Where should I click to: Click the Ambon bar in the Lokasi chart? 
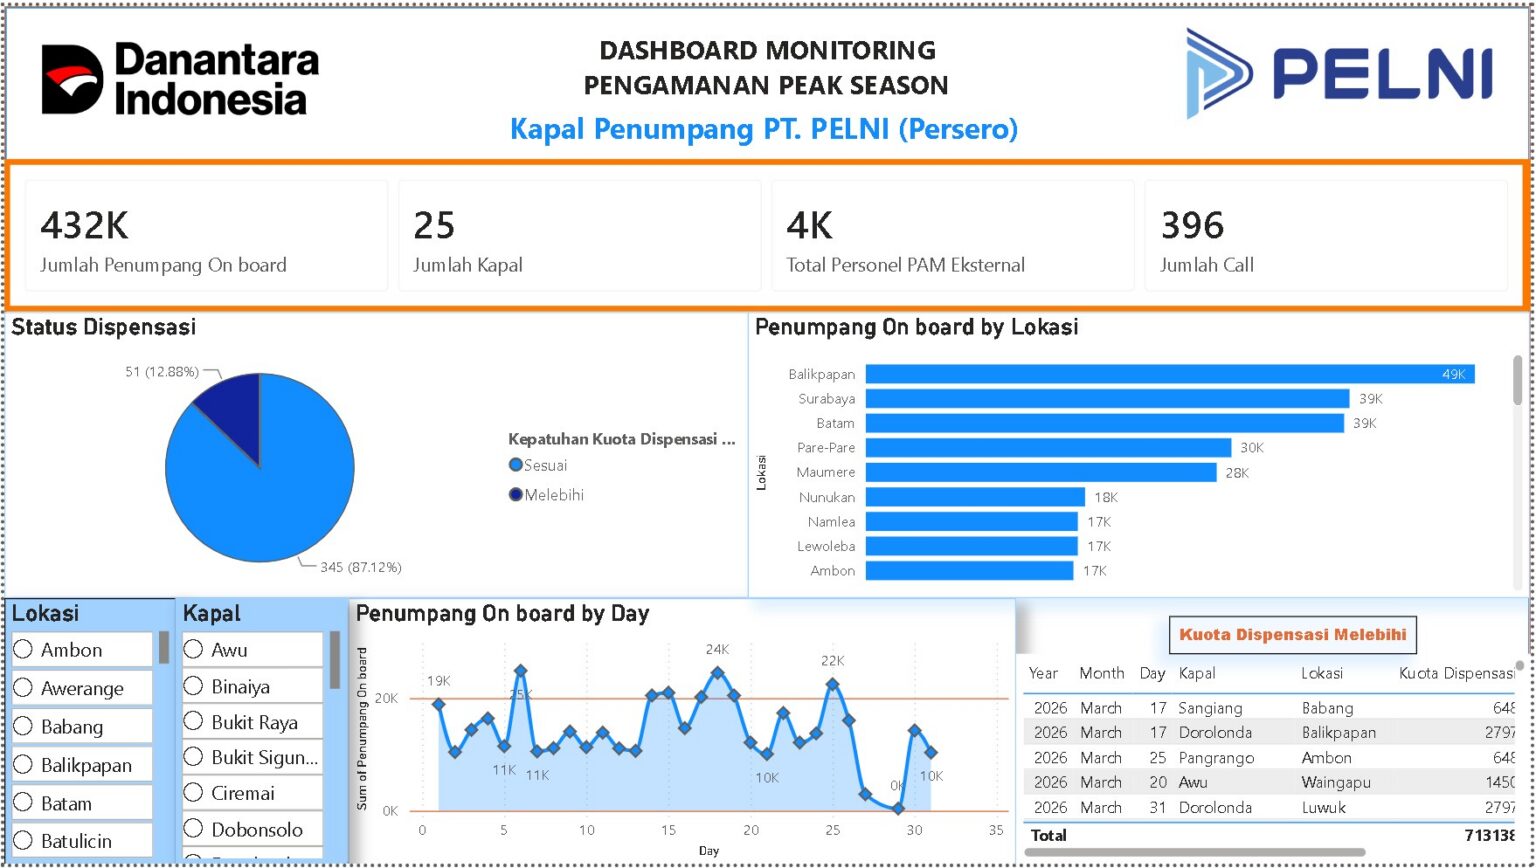970,571
